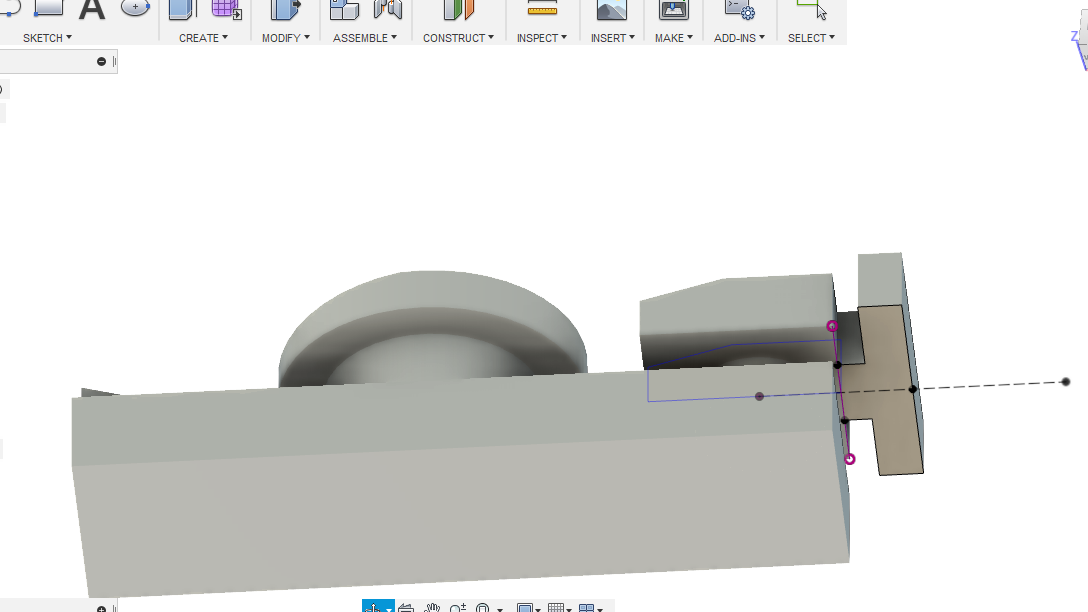This screenshot has height=612, width=1088.
Task: Click the Grid and Snaps icon
Action: 555,608
